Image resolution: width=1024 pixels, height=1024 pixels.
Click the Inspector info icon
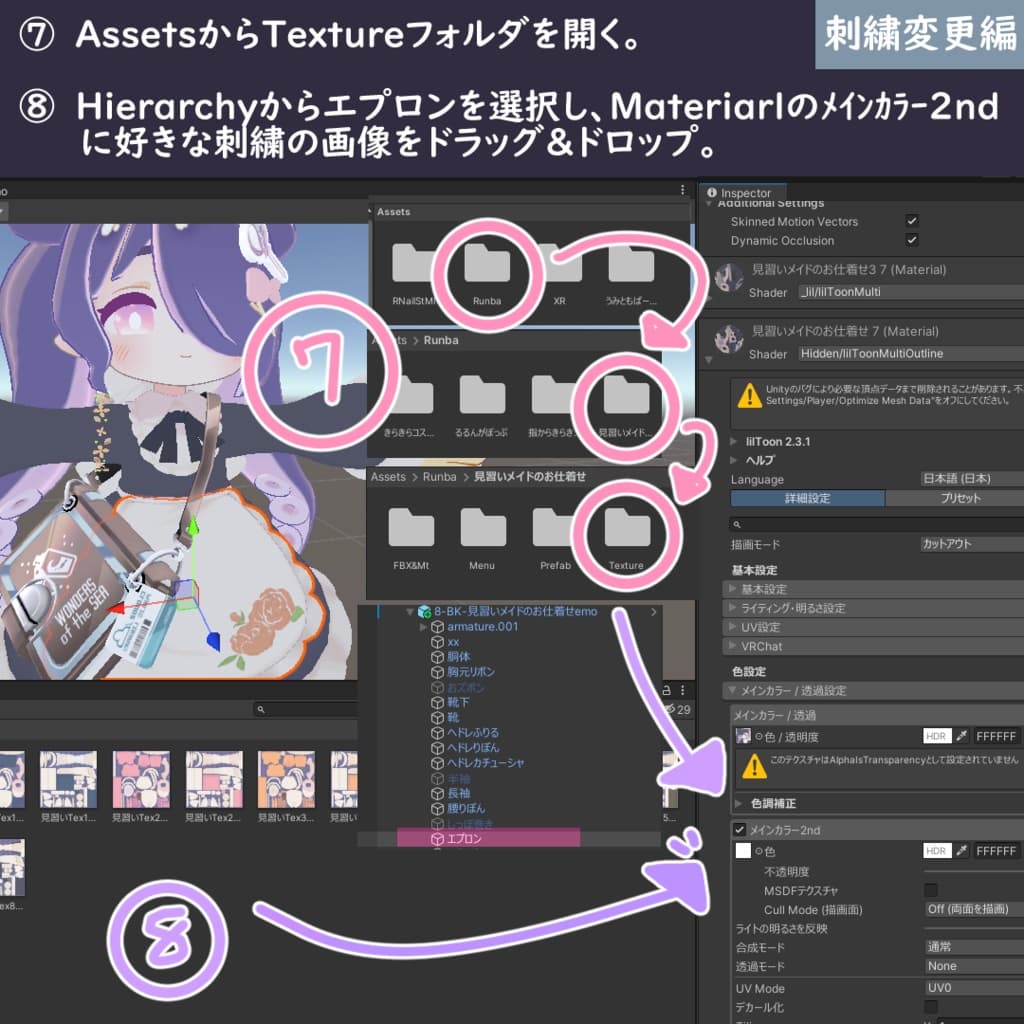(712, 193)
